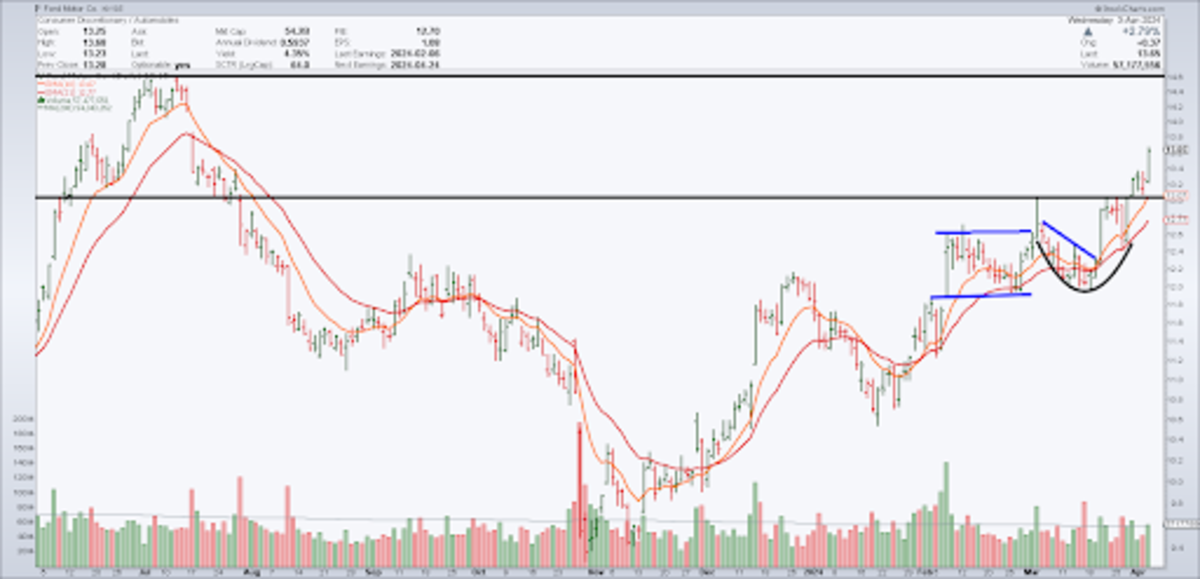The width and height of the screenshot is (1200, 579).
Task: Click the tallest green volume bar in February
Action: click(944, 510)
